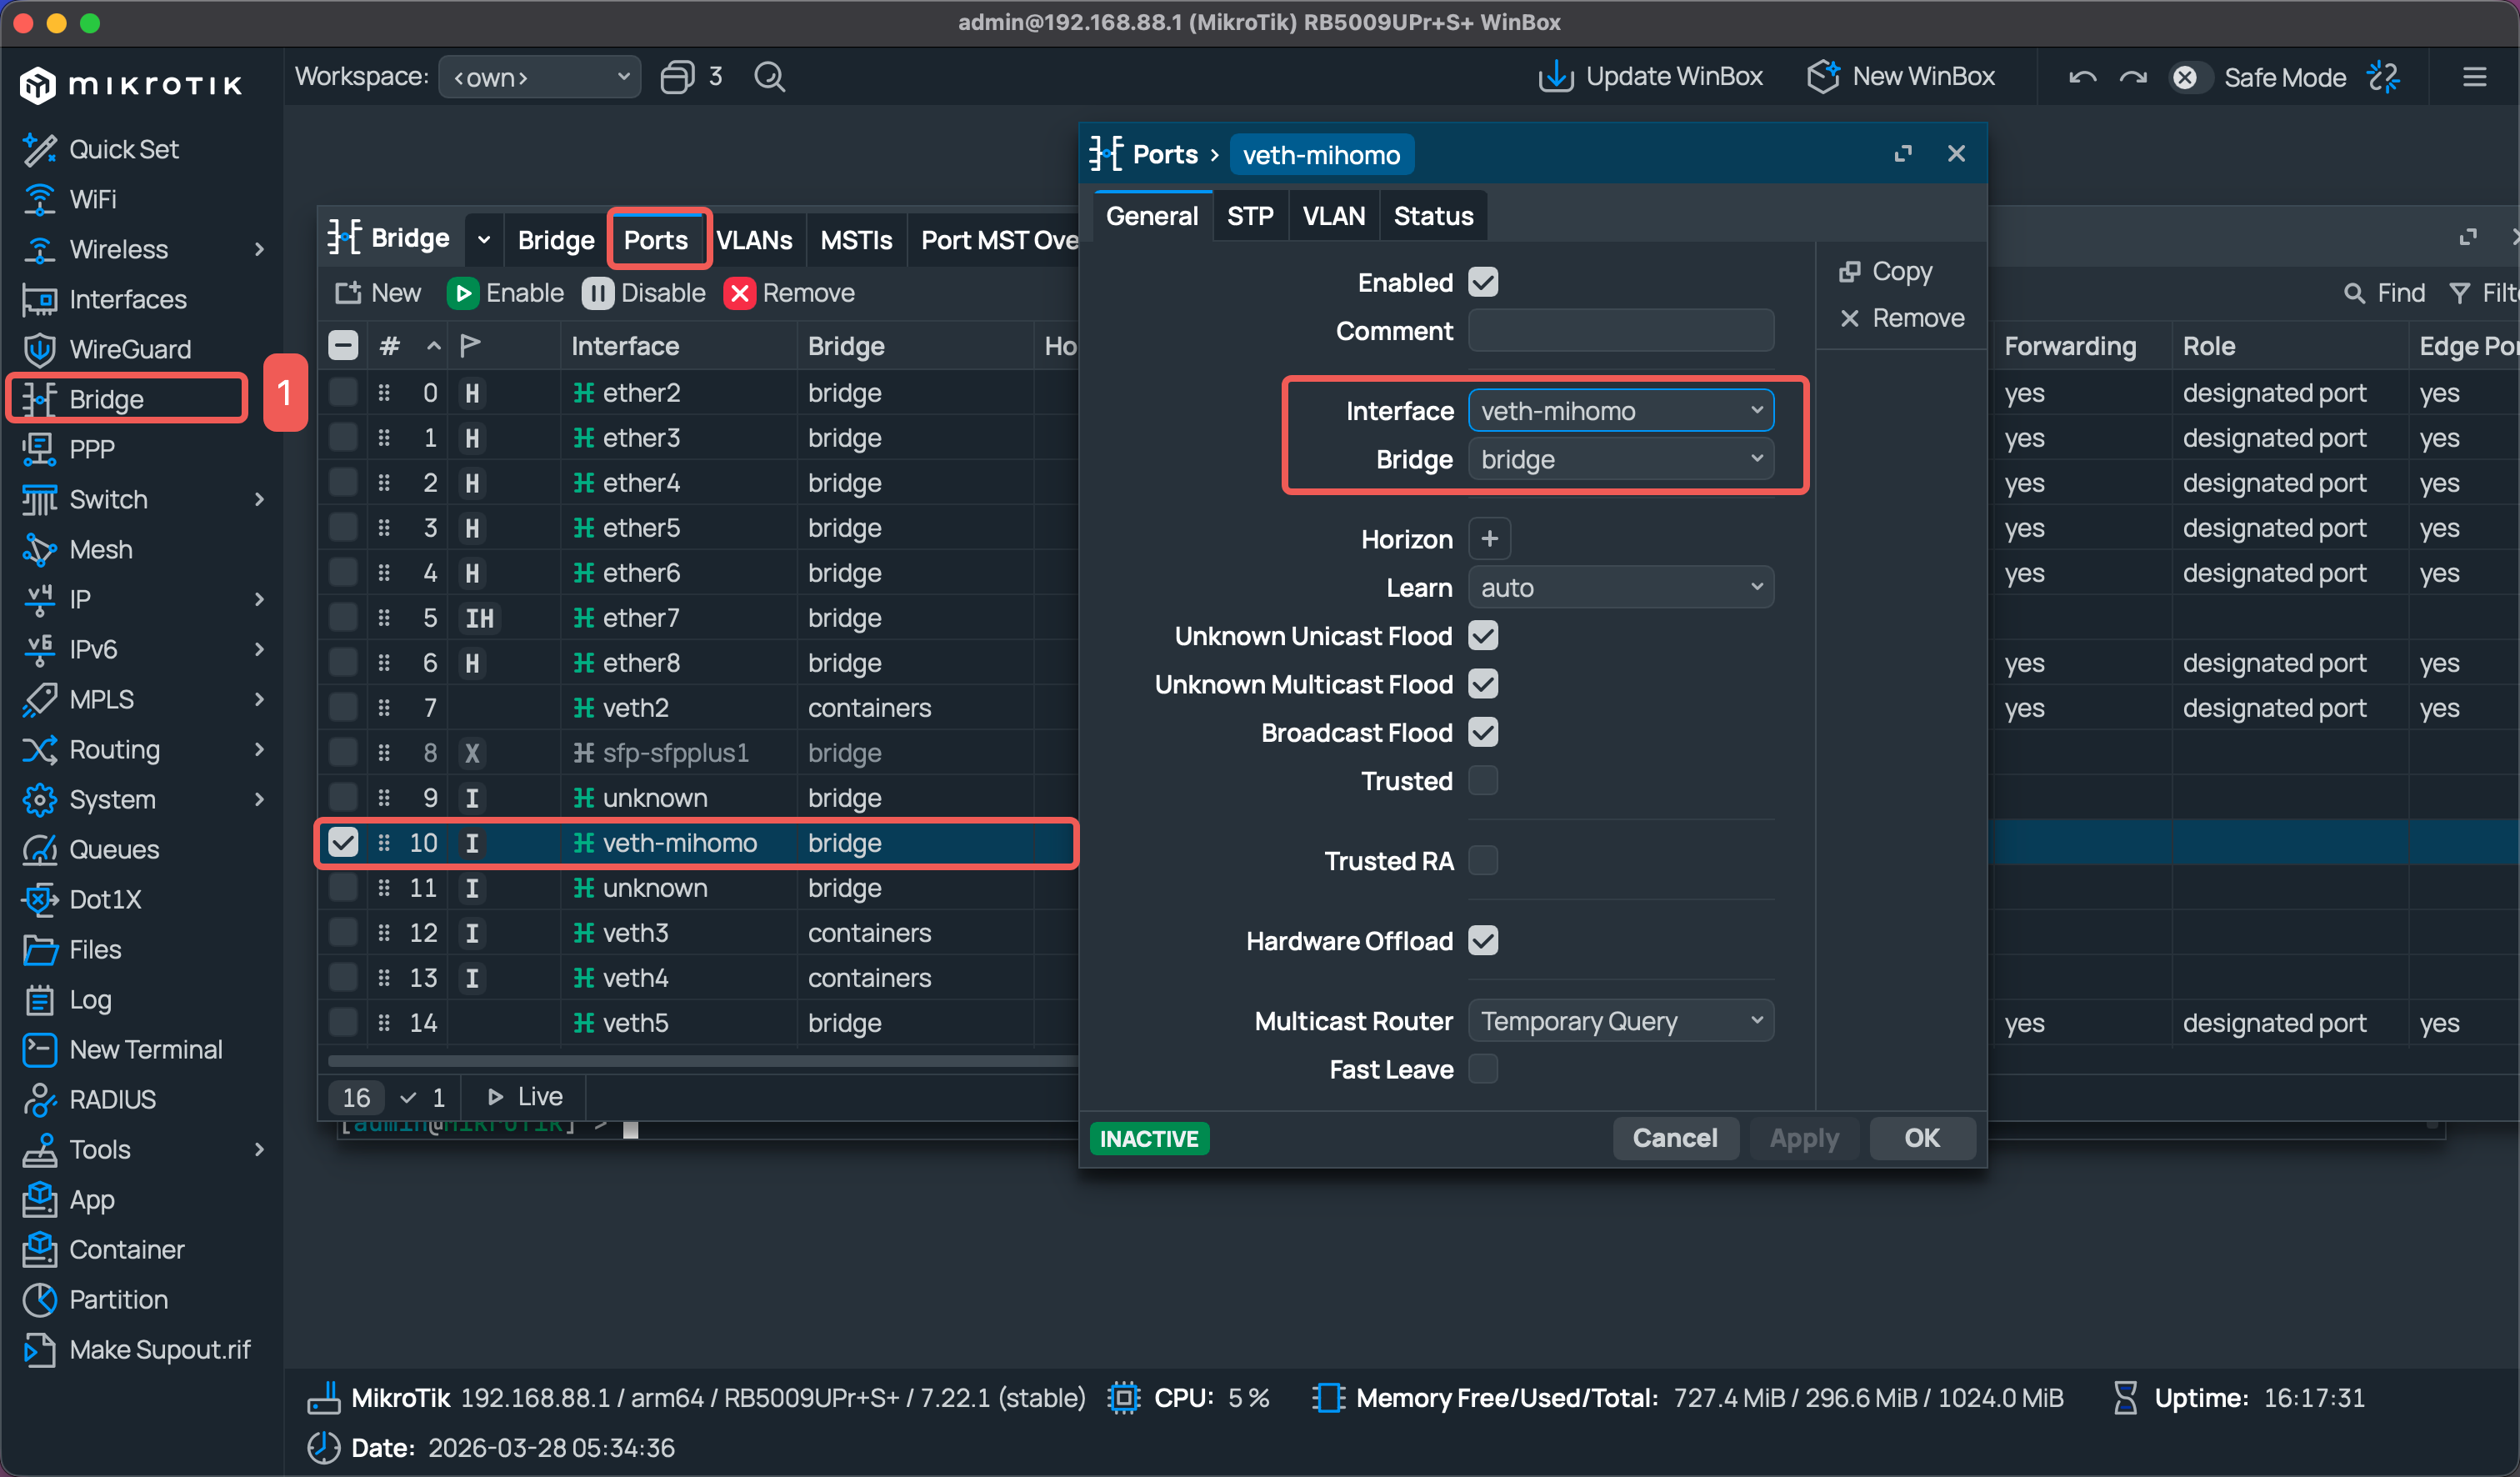Open the VLANs tab in Bridge window
2520x1477 pixels.
point(754,240)
